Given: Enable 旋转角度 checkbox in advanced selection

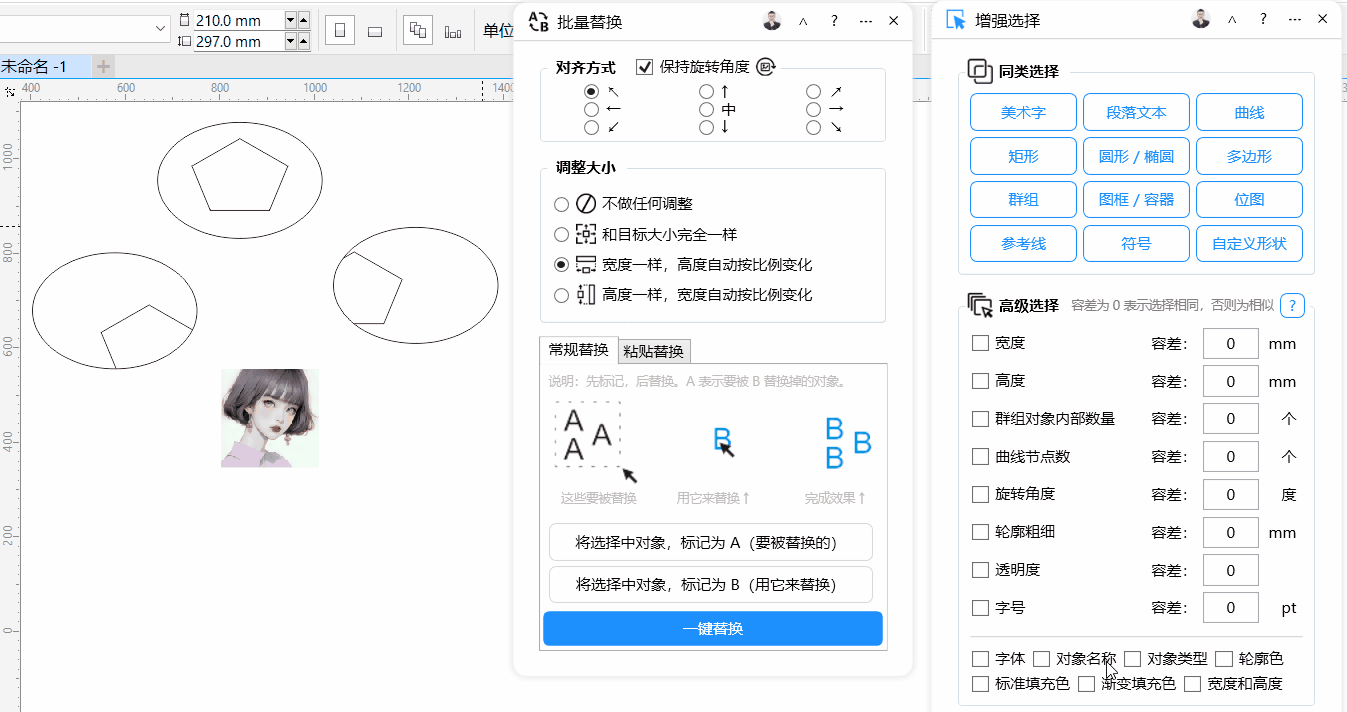Looking at the screenshot, I should pos(981,494).
